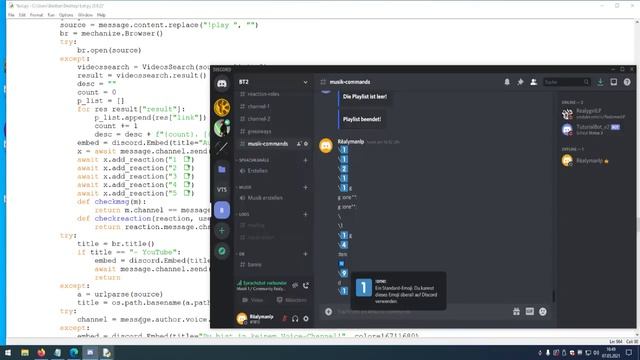Viewport: 640px width, 360px height.
Task: Open the emoji picker
Action: [x=542, y=312]
